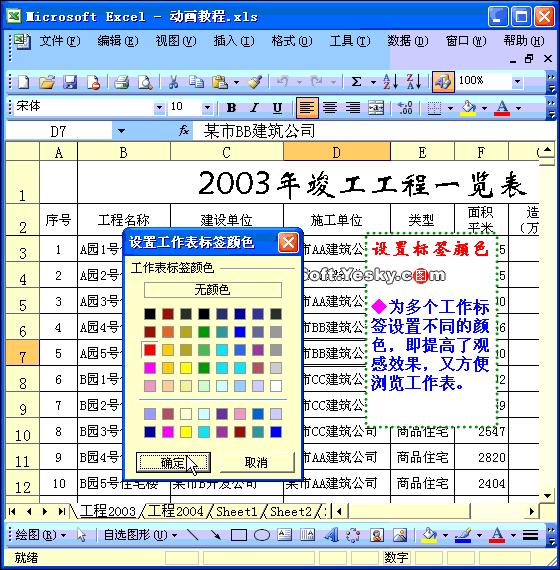Toggle Center alignment
Image resolution: width=560 pixels, height=570 pixels.
[x=330, y=108]
